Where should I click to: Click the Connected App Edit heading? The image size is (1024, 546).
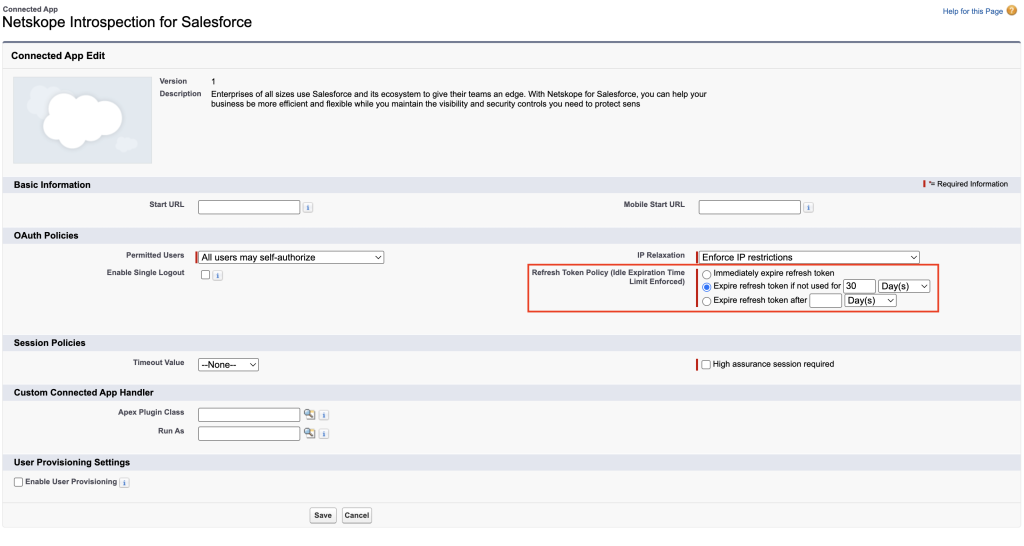pyautogui.click(x=58, y=56)
